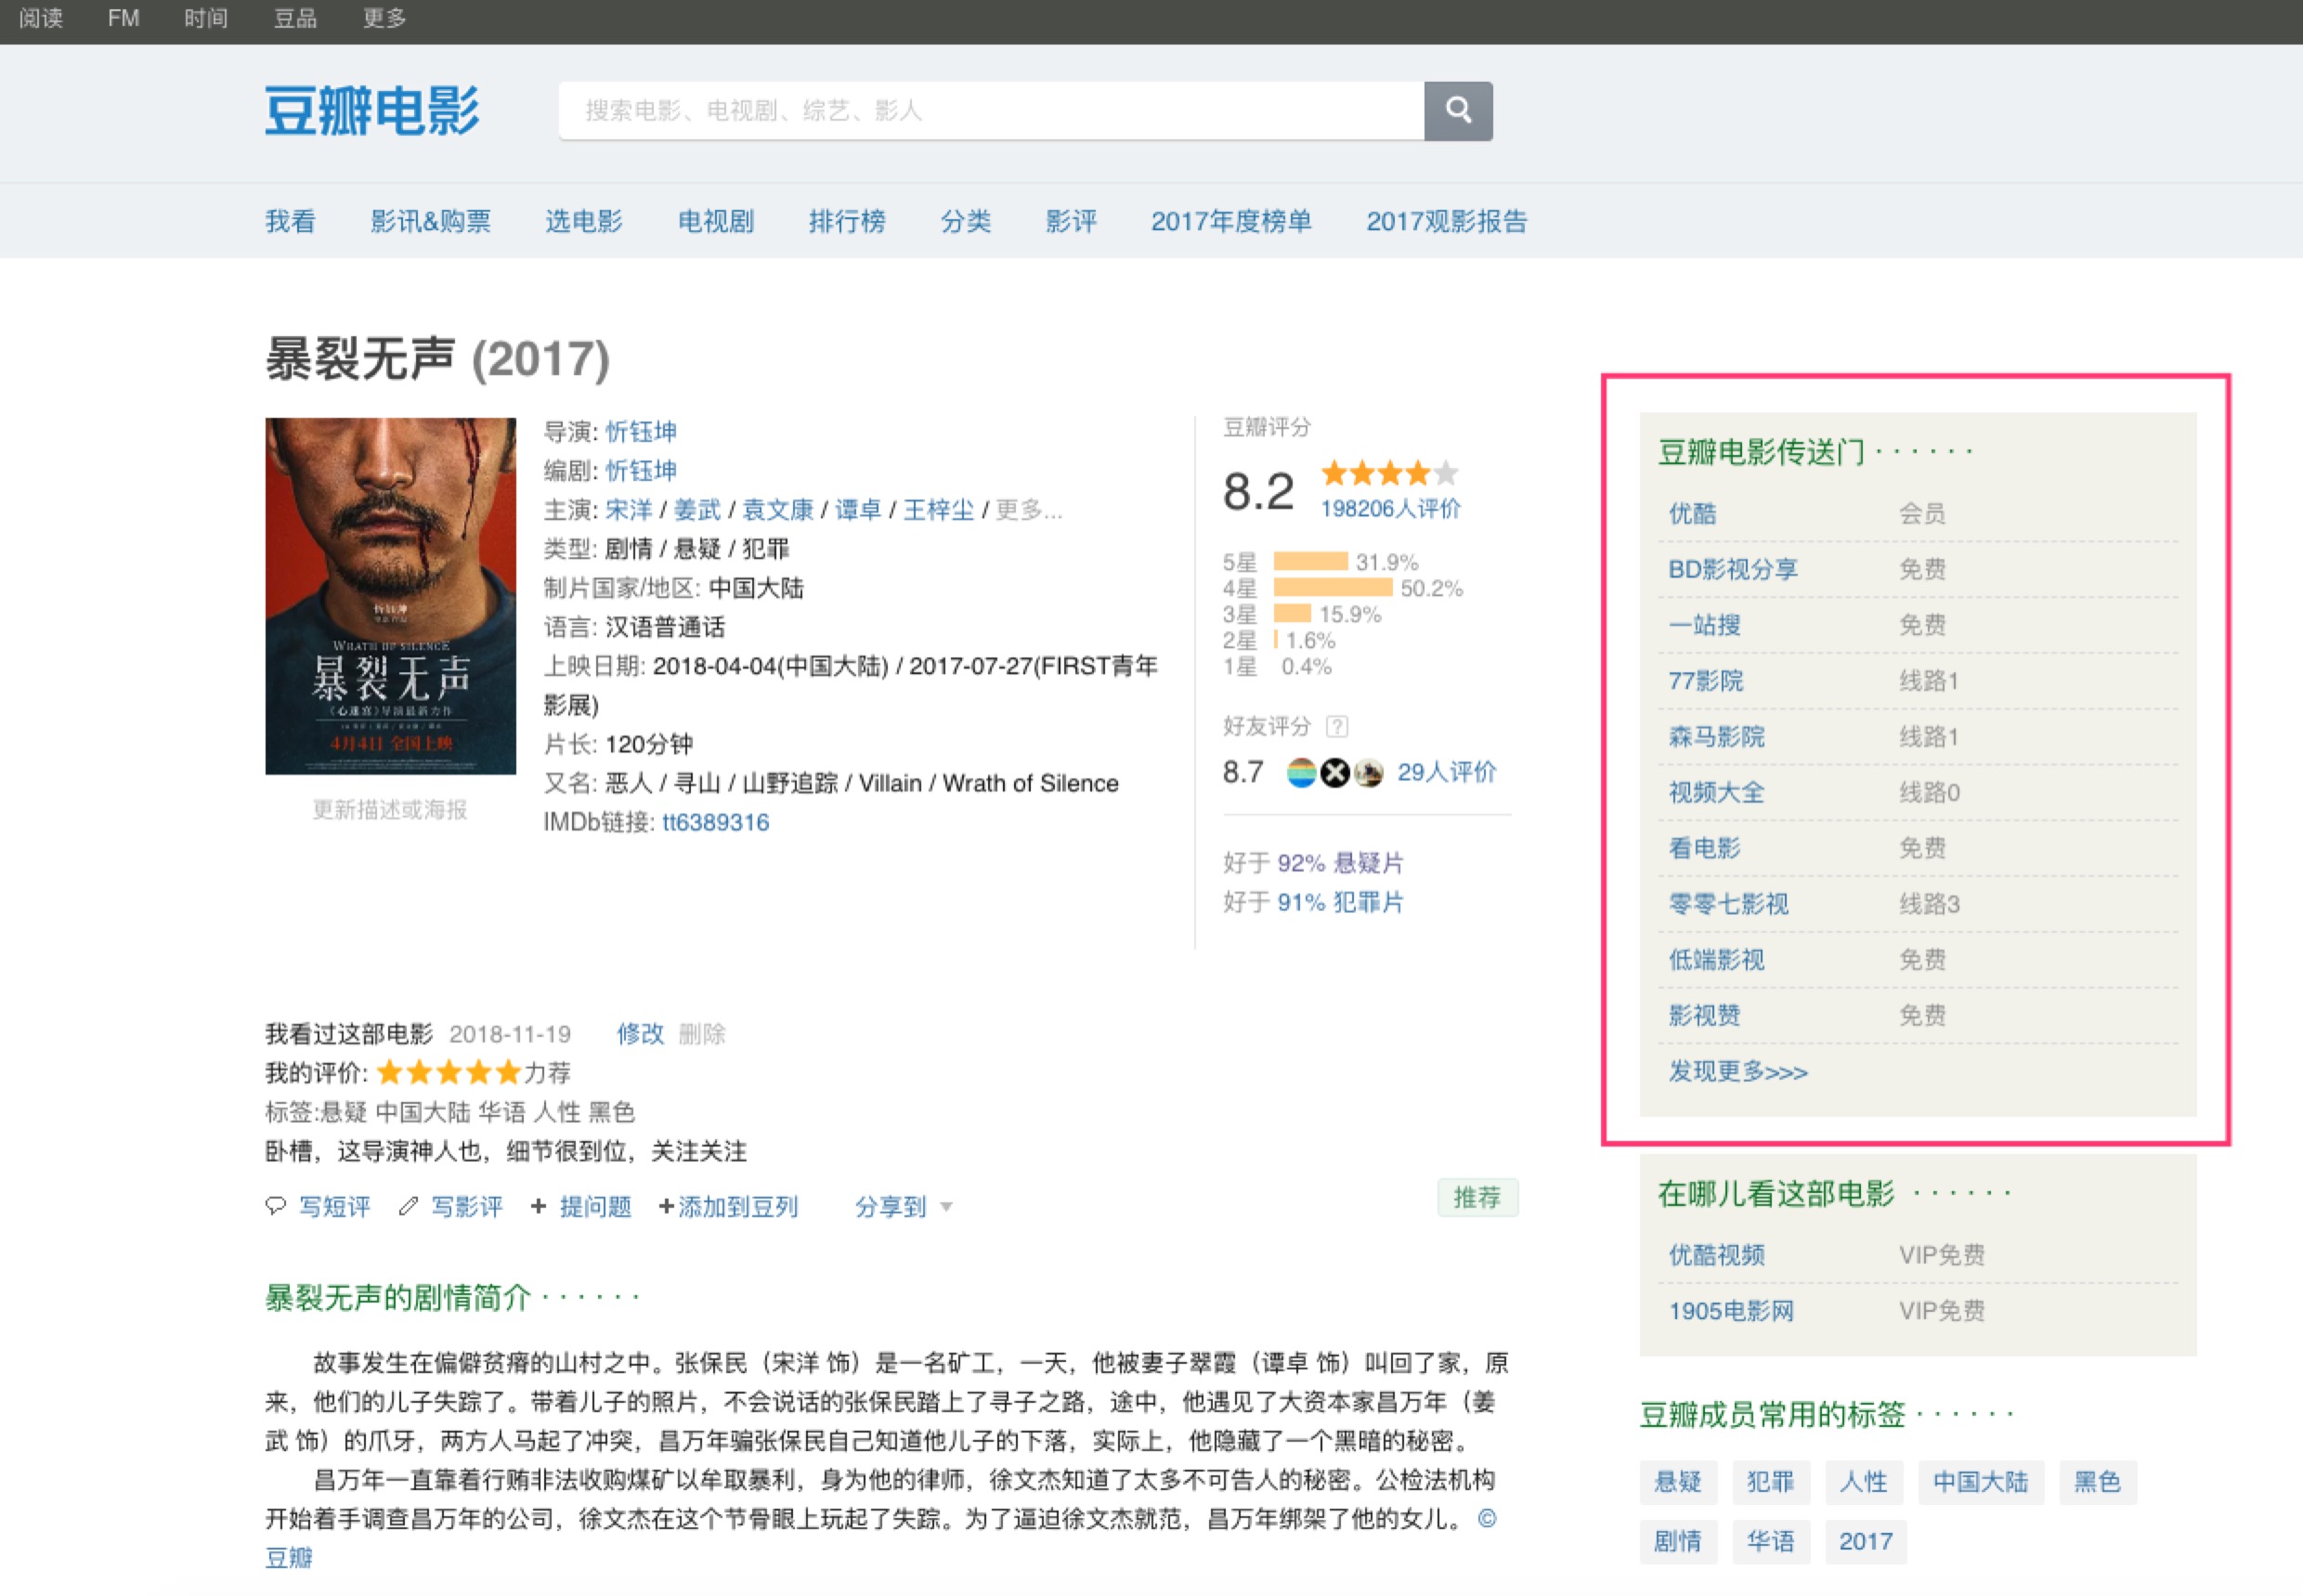
Task: Expand 更多... in the cast list
Action: click(x=1028, y=510)
